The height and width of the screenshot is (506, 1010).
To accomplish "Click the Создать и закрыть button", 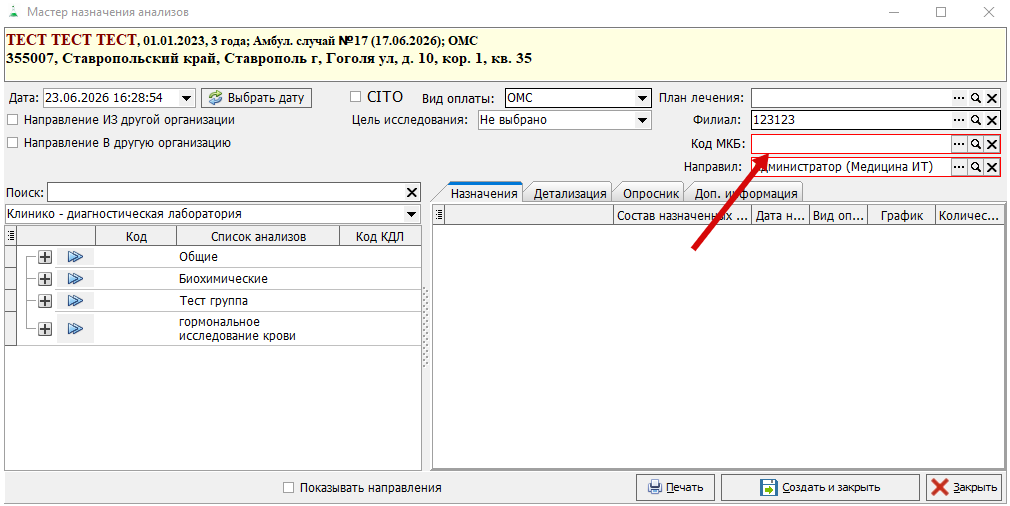I will 820,487.
